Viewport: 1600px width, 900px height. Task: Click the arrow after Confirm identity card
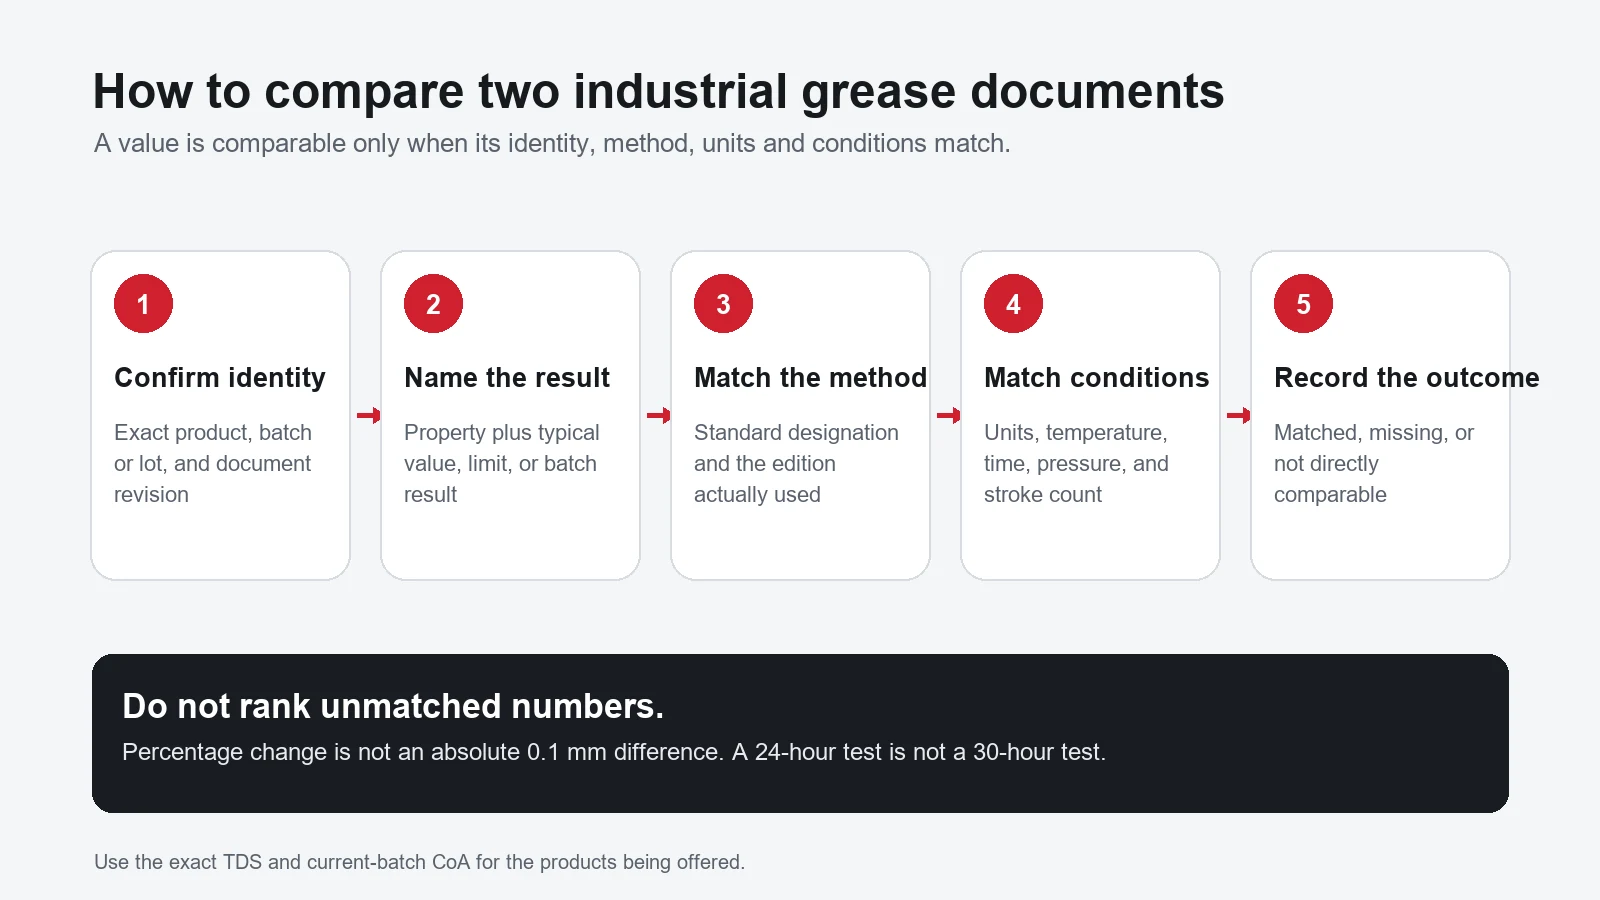368,415
